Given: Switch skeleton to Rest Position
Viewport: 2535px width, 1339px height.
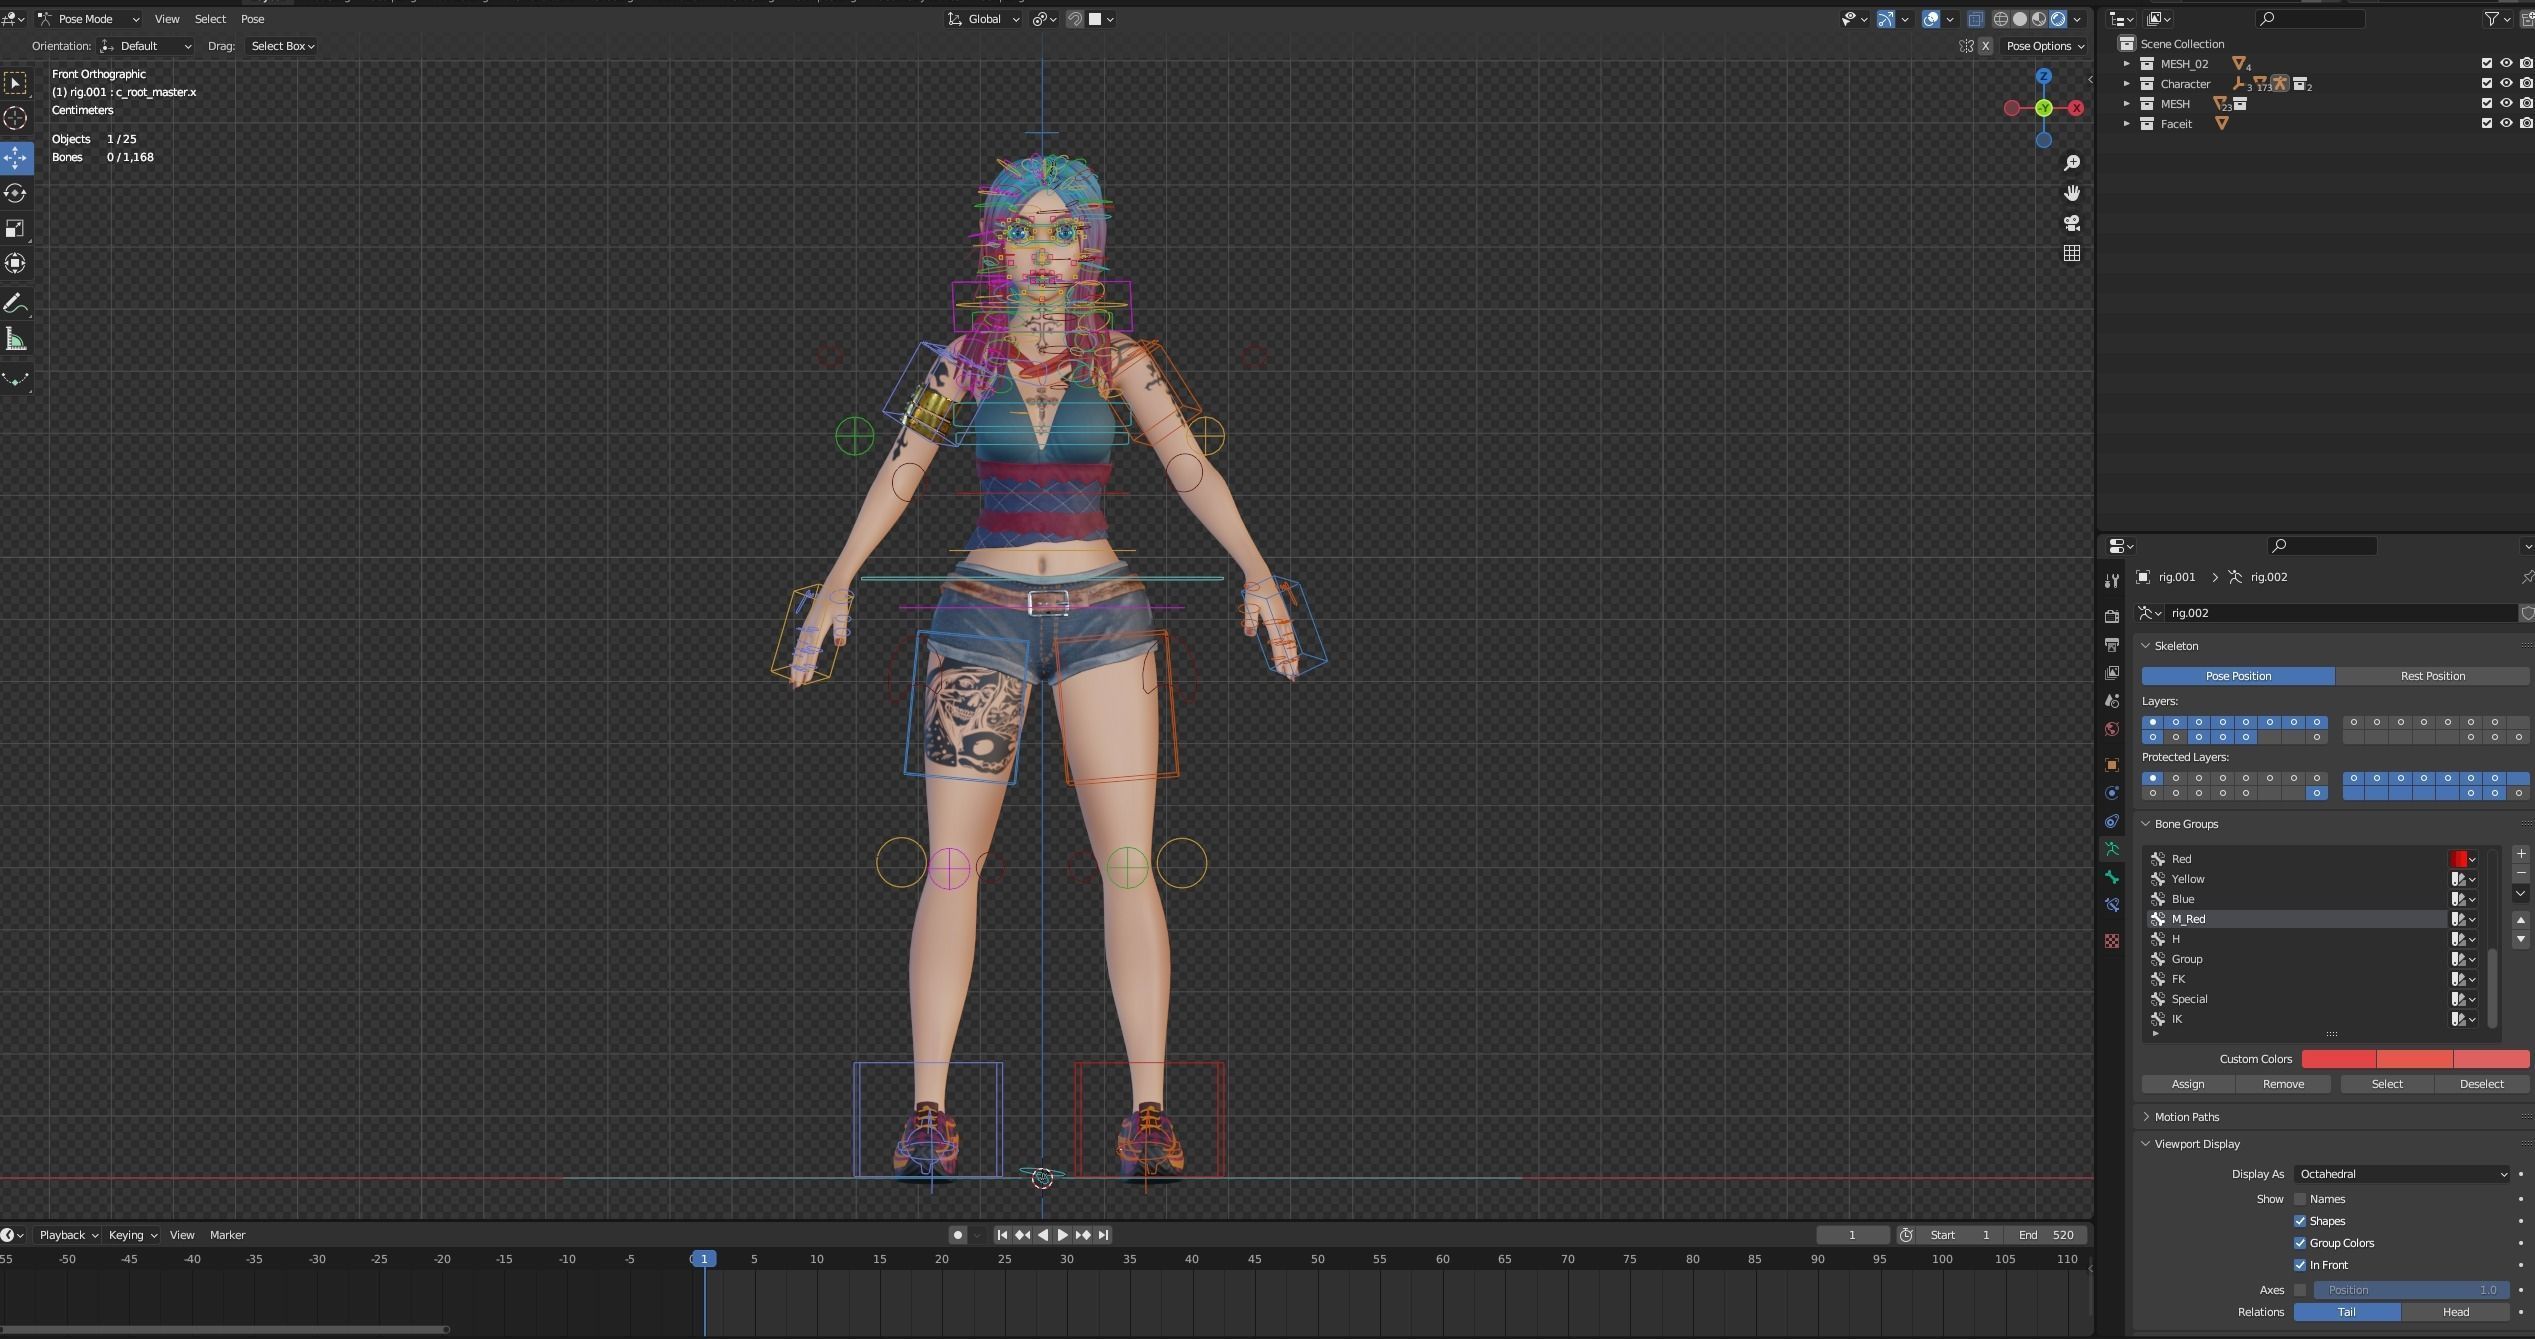Looking at the screenshot, I should coord(2432,676).
